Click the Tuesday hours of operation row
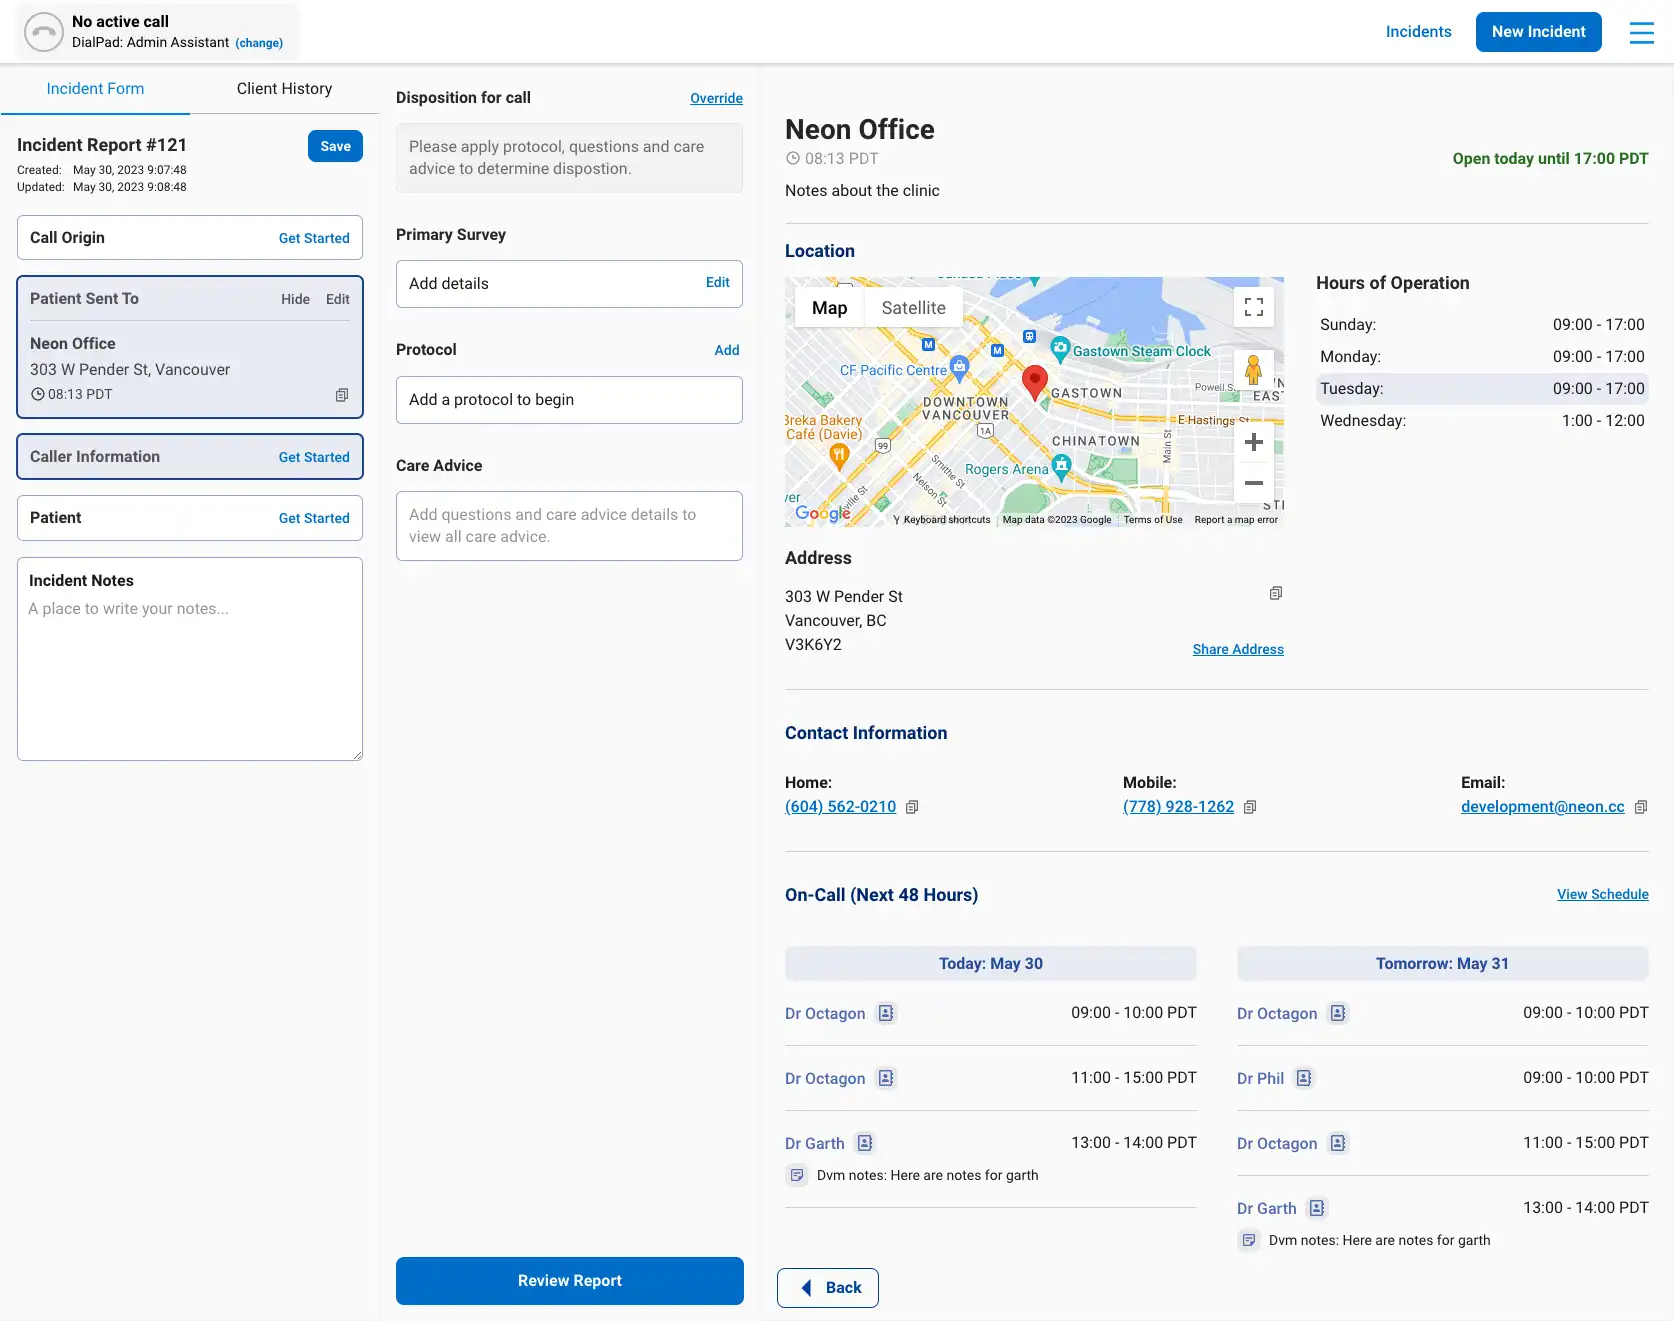Viewport: 1674px width, 1321px height. (1482, 389)
